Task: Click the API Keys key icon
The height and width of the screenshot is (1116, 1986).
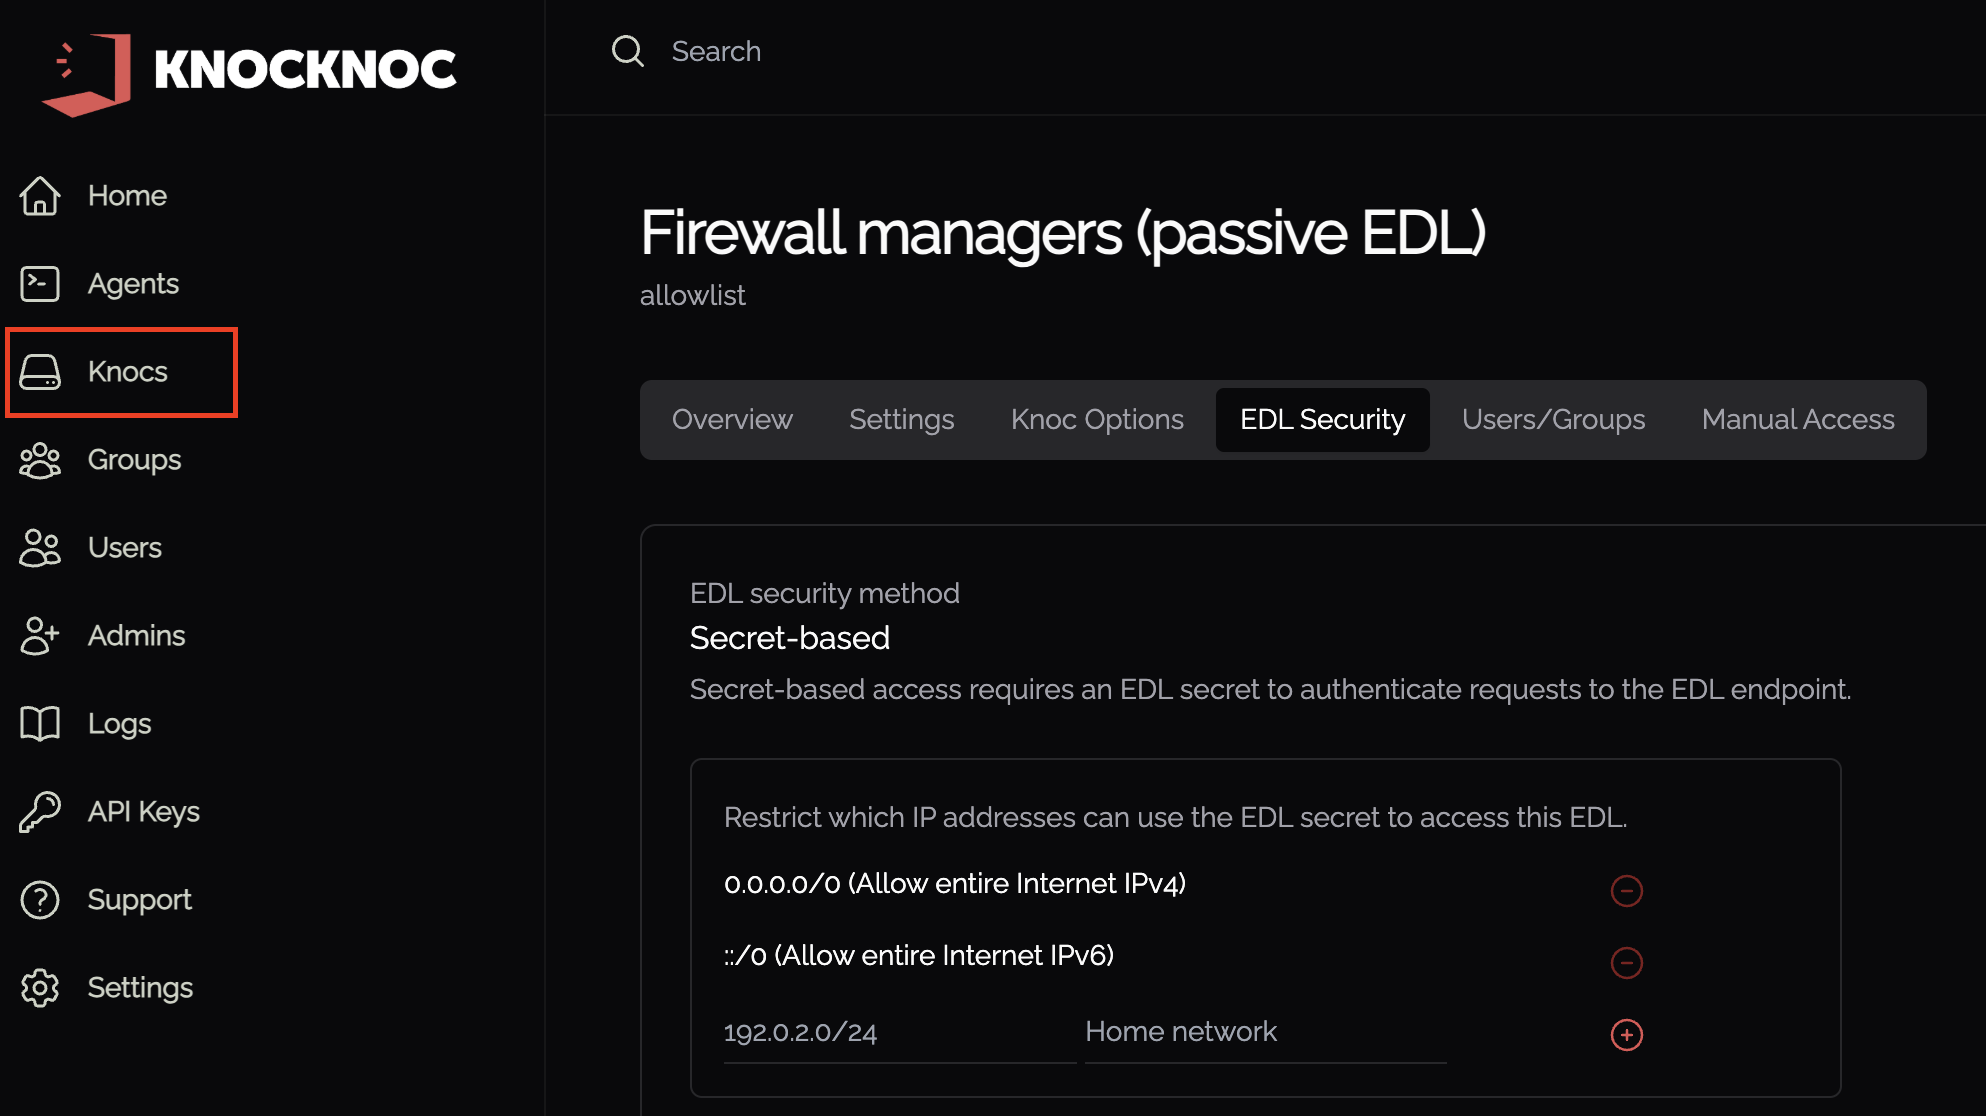Action: click(40, 812)
